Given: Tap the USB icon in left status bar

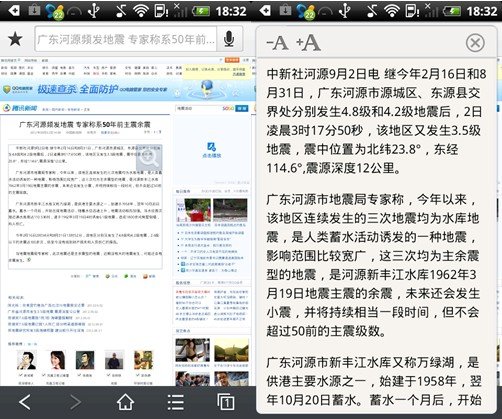Looking at the screenshot, I should pos(94,10).
